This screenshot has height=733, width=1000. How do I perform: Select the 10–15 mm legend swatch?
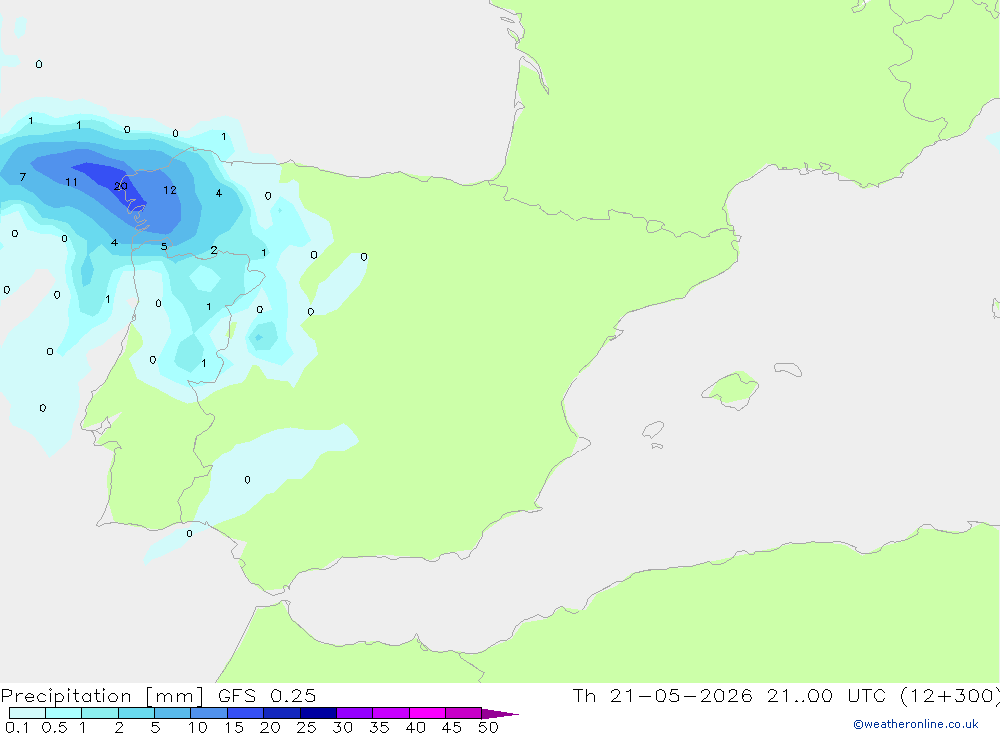click(209, 713)
